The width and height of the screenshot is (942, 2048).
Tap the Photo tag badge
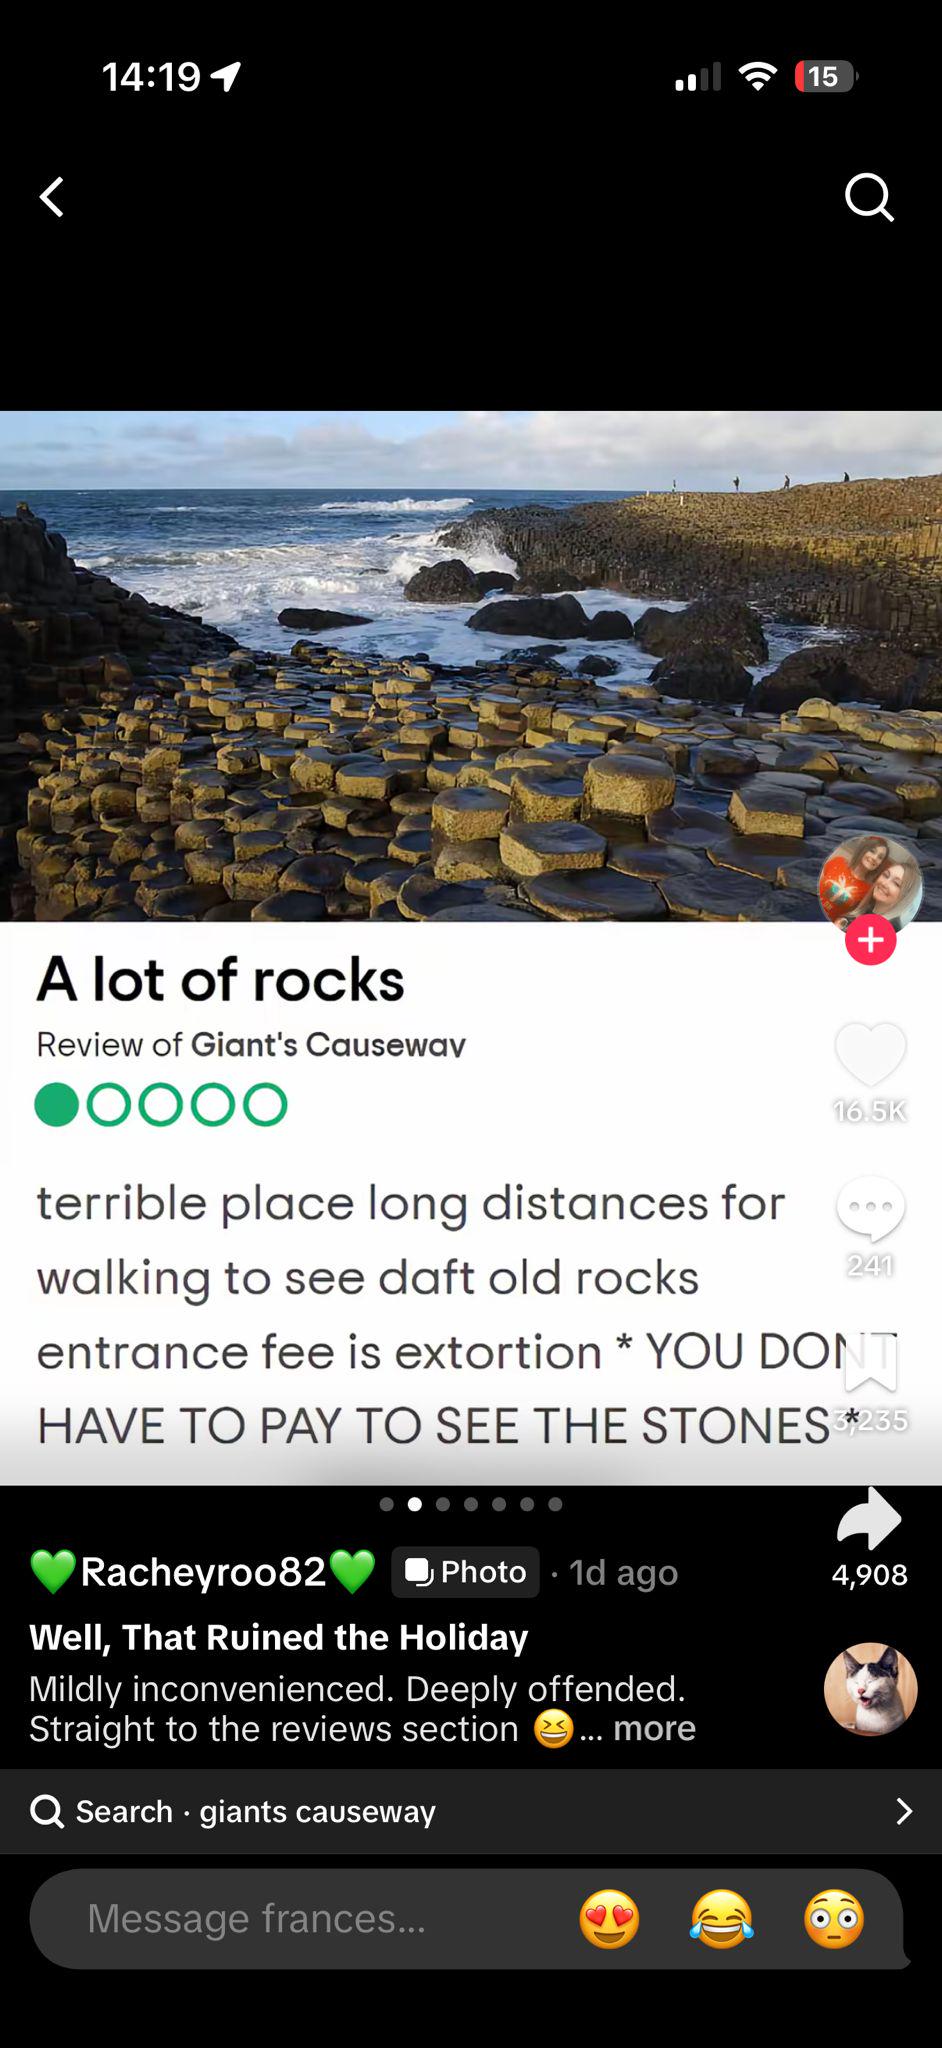coord(465,1572)
